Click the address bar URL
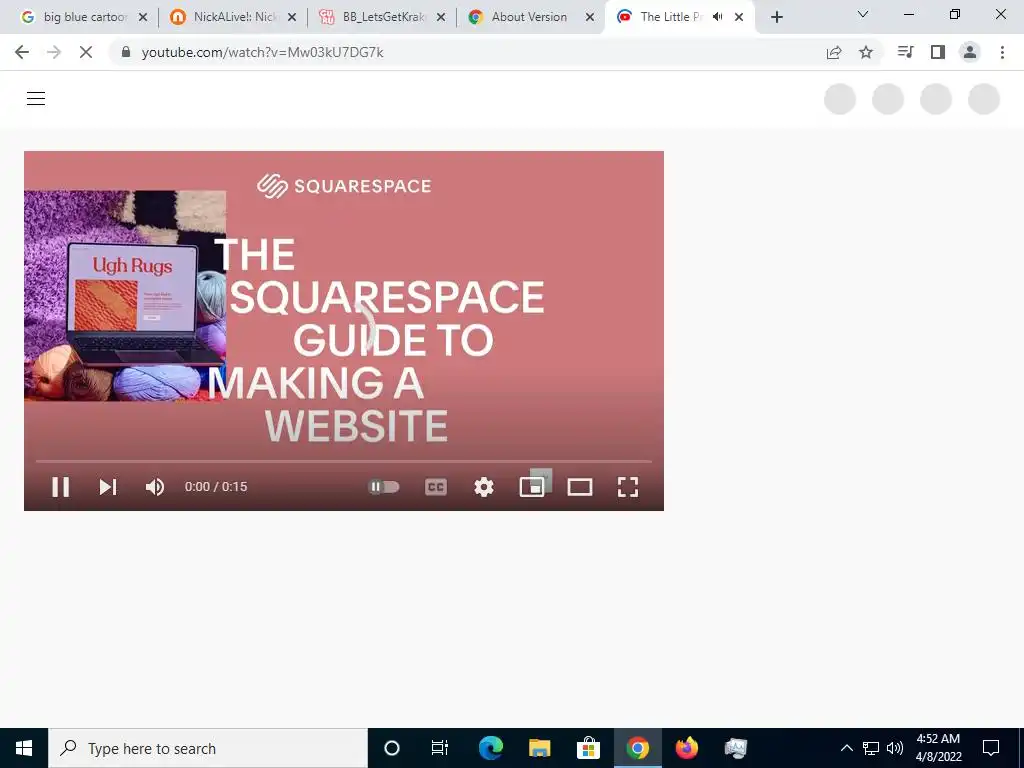Image resolution: width=1024 pixels, height=768 pixels. tap(263, 52)
